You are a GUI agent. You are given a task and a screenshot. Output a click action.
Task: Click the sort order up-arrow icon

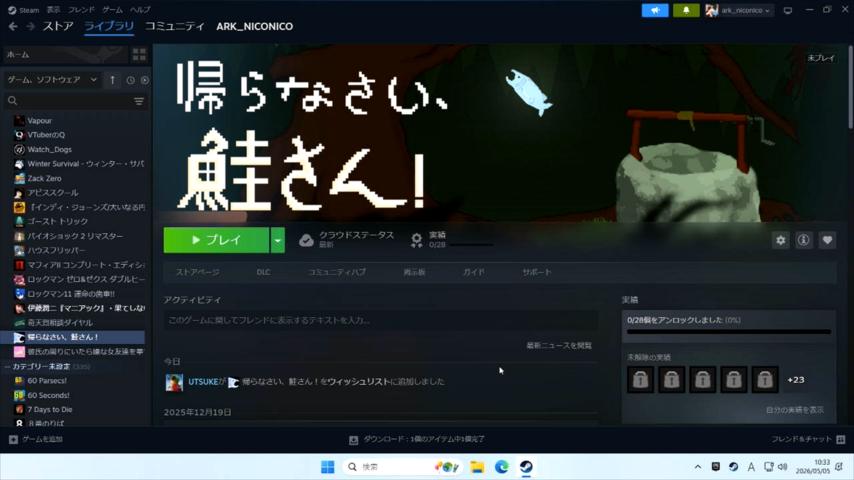click(x=112, y=80)
